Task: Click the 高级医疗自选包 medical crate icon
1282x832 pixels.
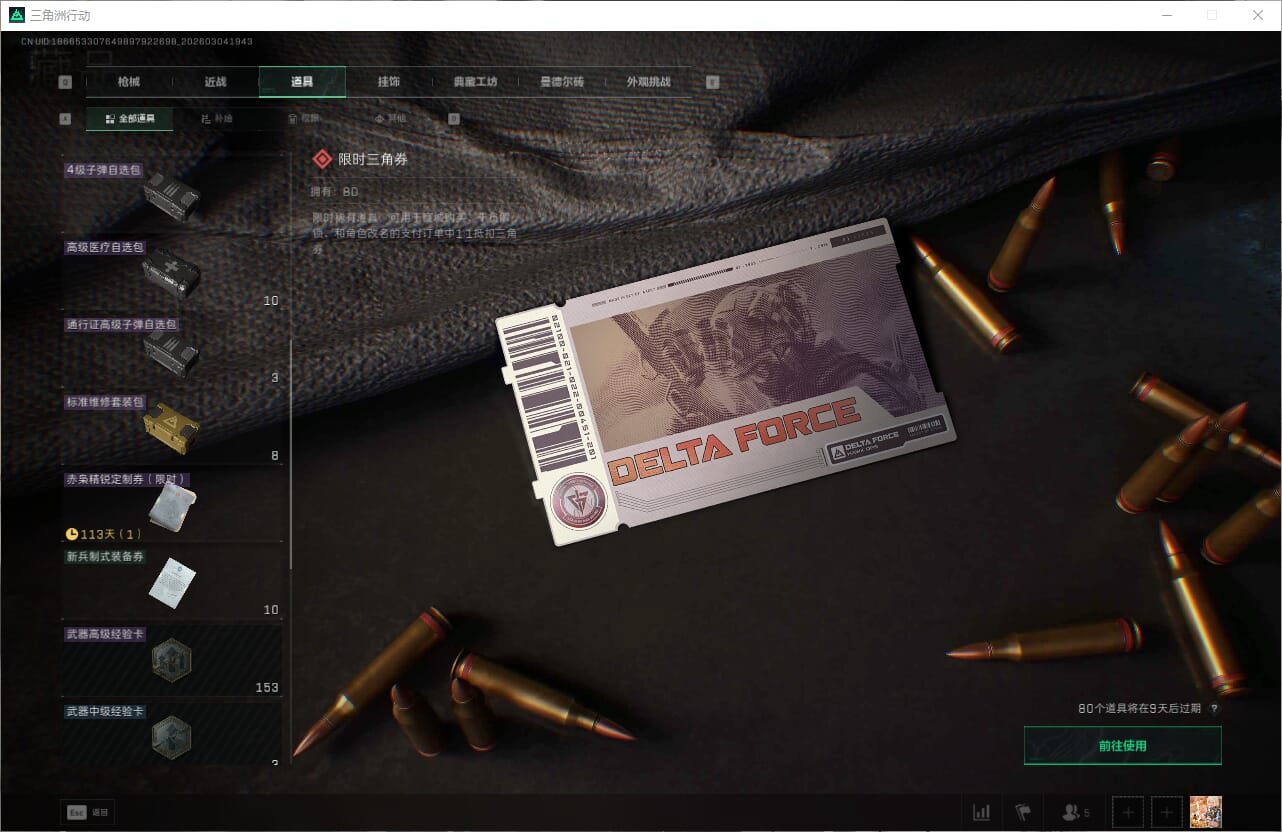Action: click(x=171, y=272)
